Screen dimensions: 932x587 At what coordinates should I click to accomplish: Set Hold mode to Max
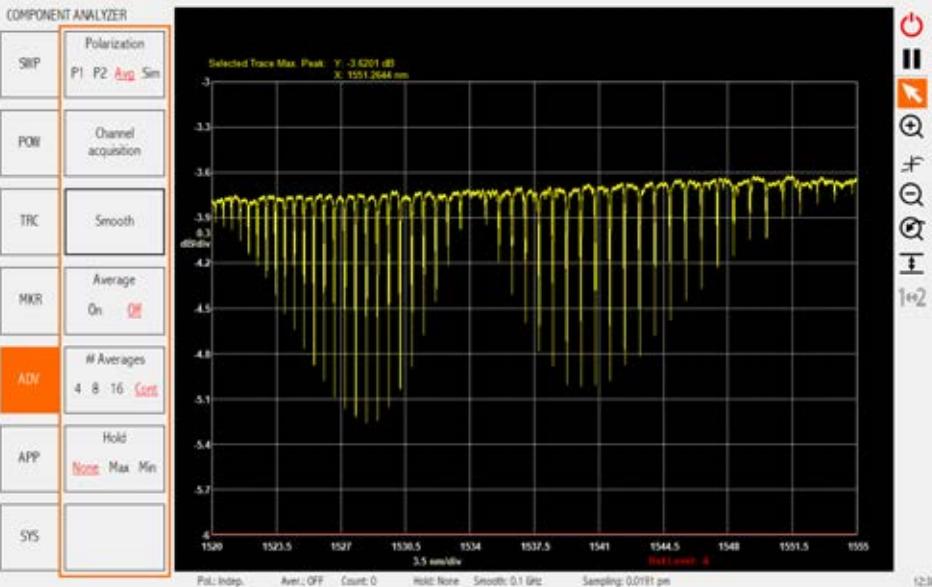(x=119, y=467)
